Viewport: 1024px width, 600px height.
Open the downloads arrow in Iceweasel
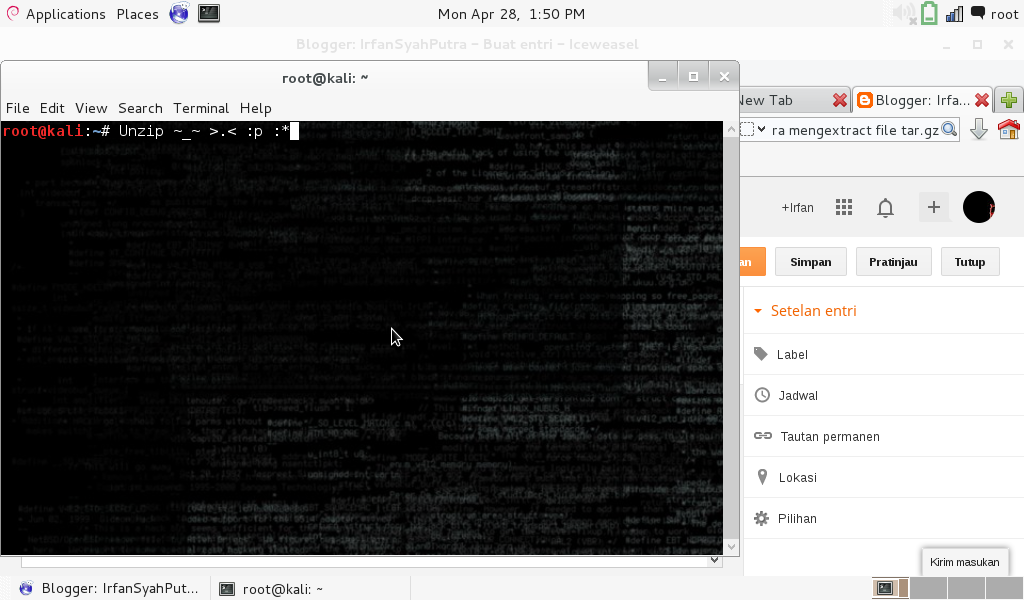pyautogui.click(x=978, y=129)
